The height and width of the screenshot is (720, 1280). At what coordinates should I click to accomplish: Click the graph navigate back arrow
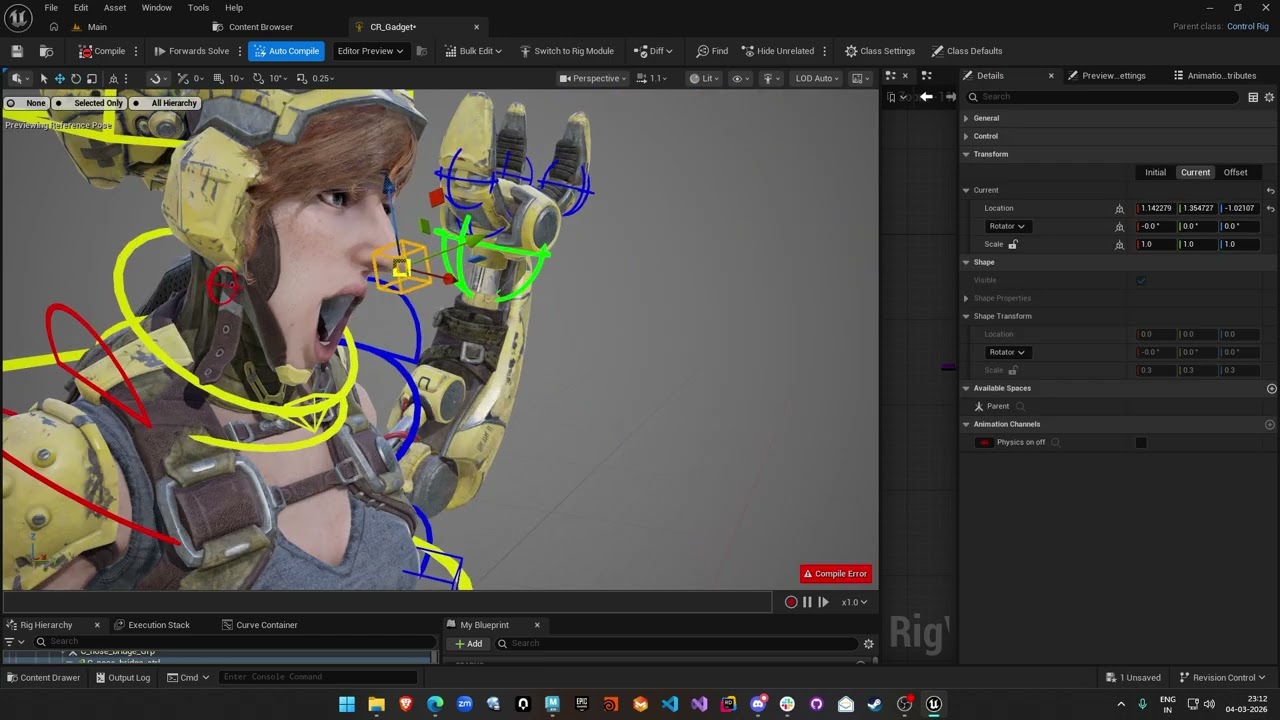click(926, 96)
